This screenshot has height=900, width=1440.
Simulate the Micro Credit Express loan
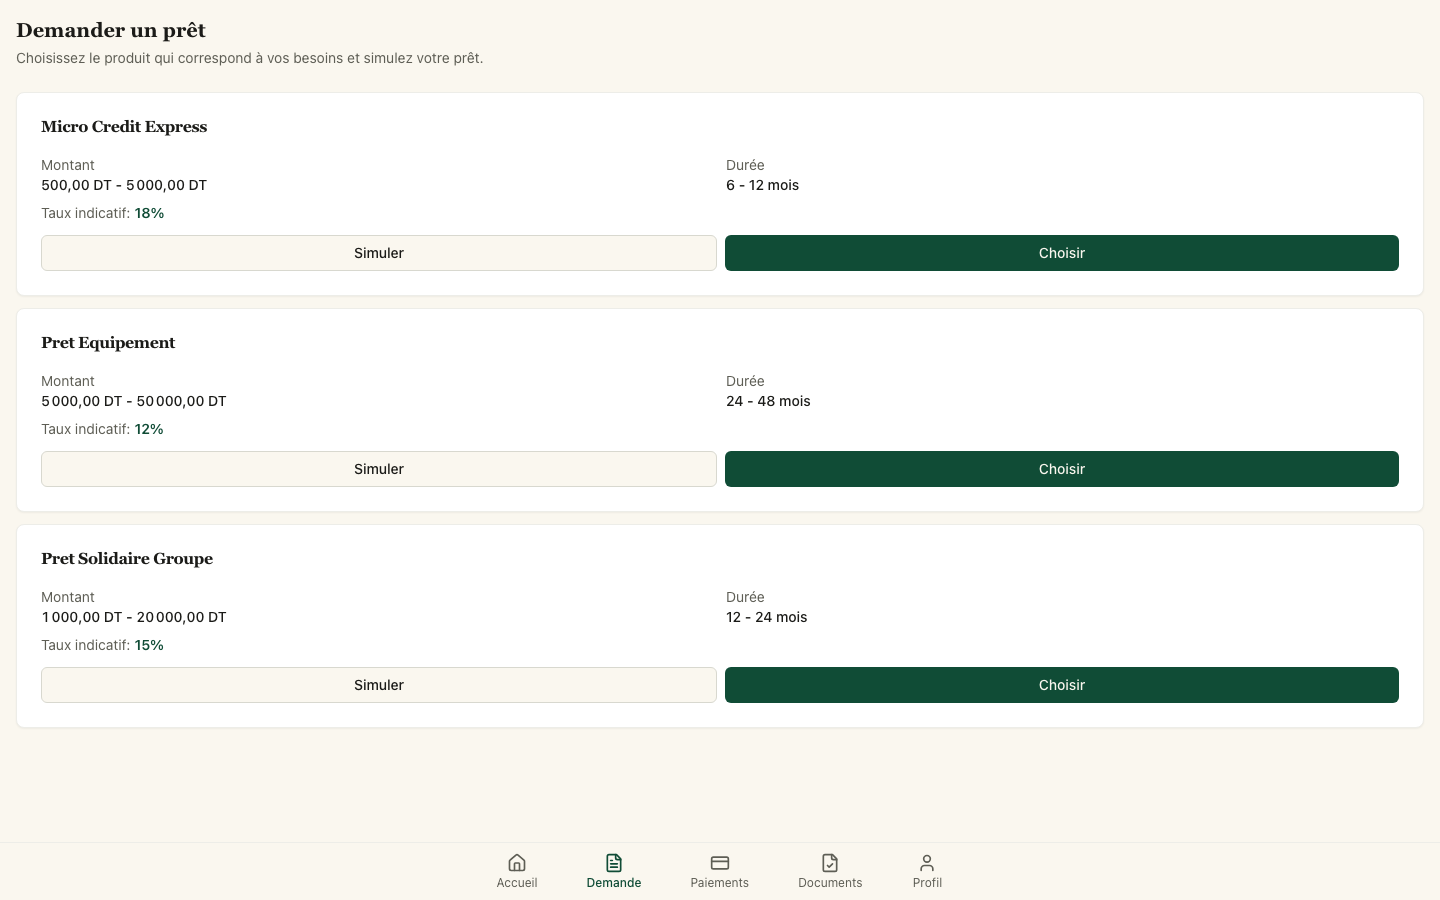(379, 253)
